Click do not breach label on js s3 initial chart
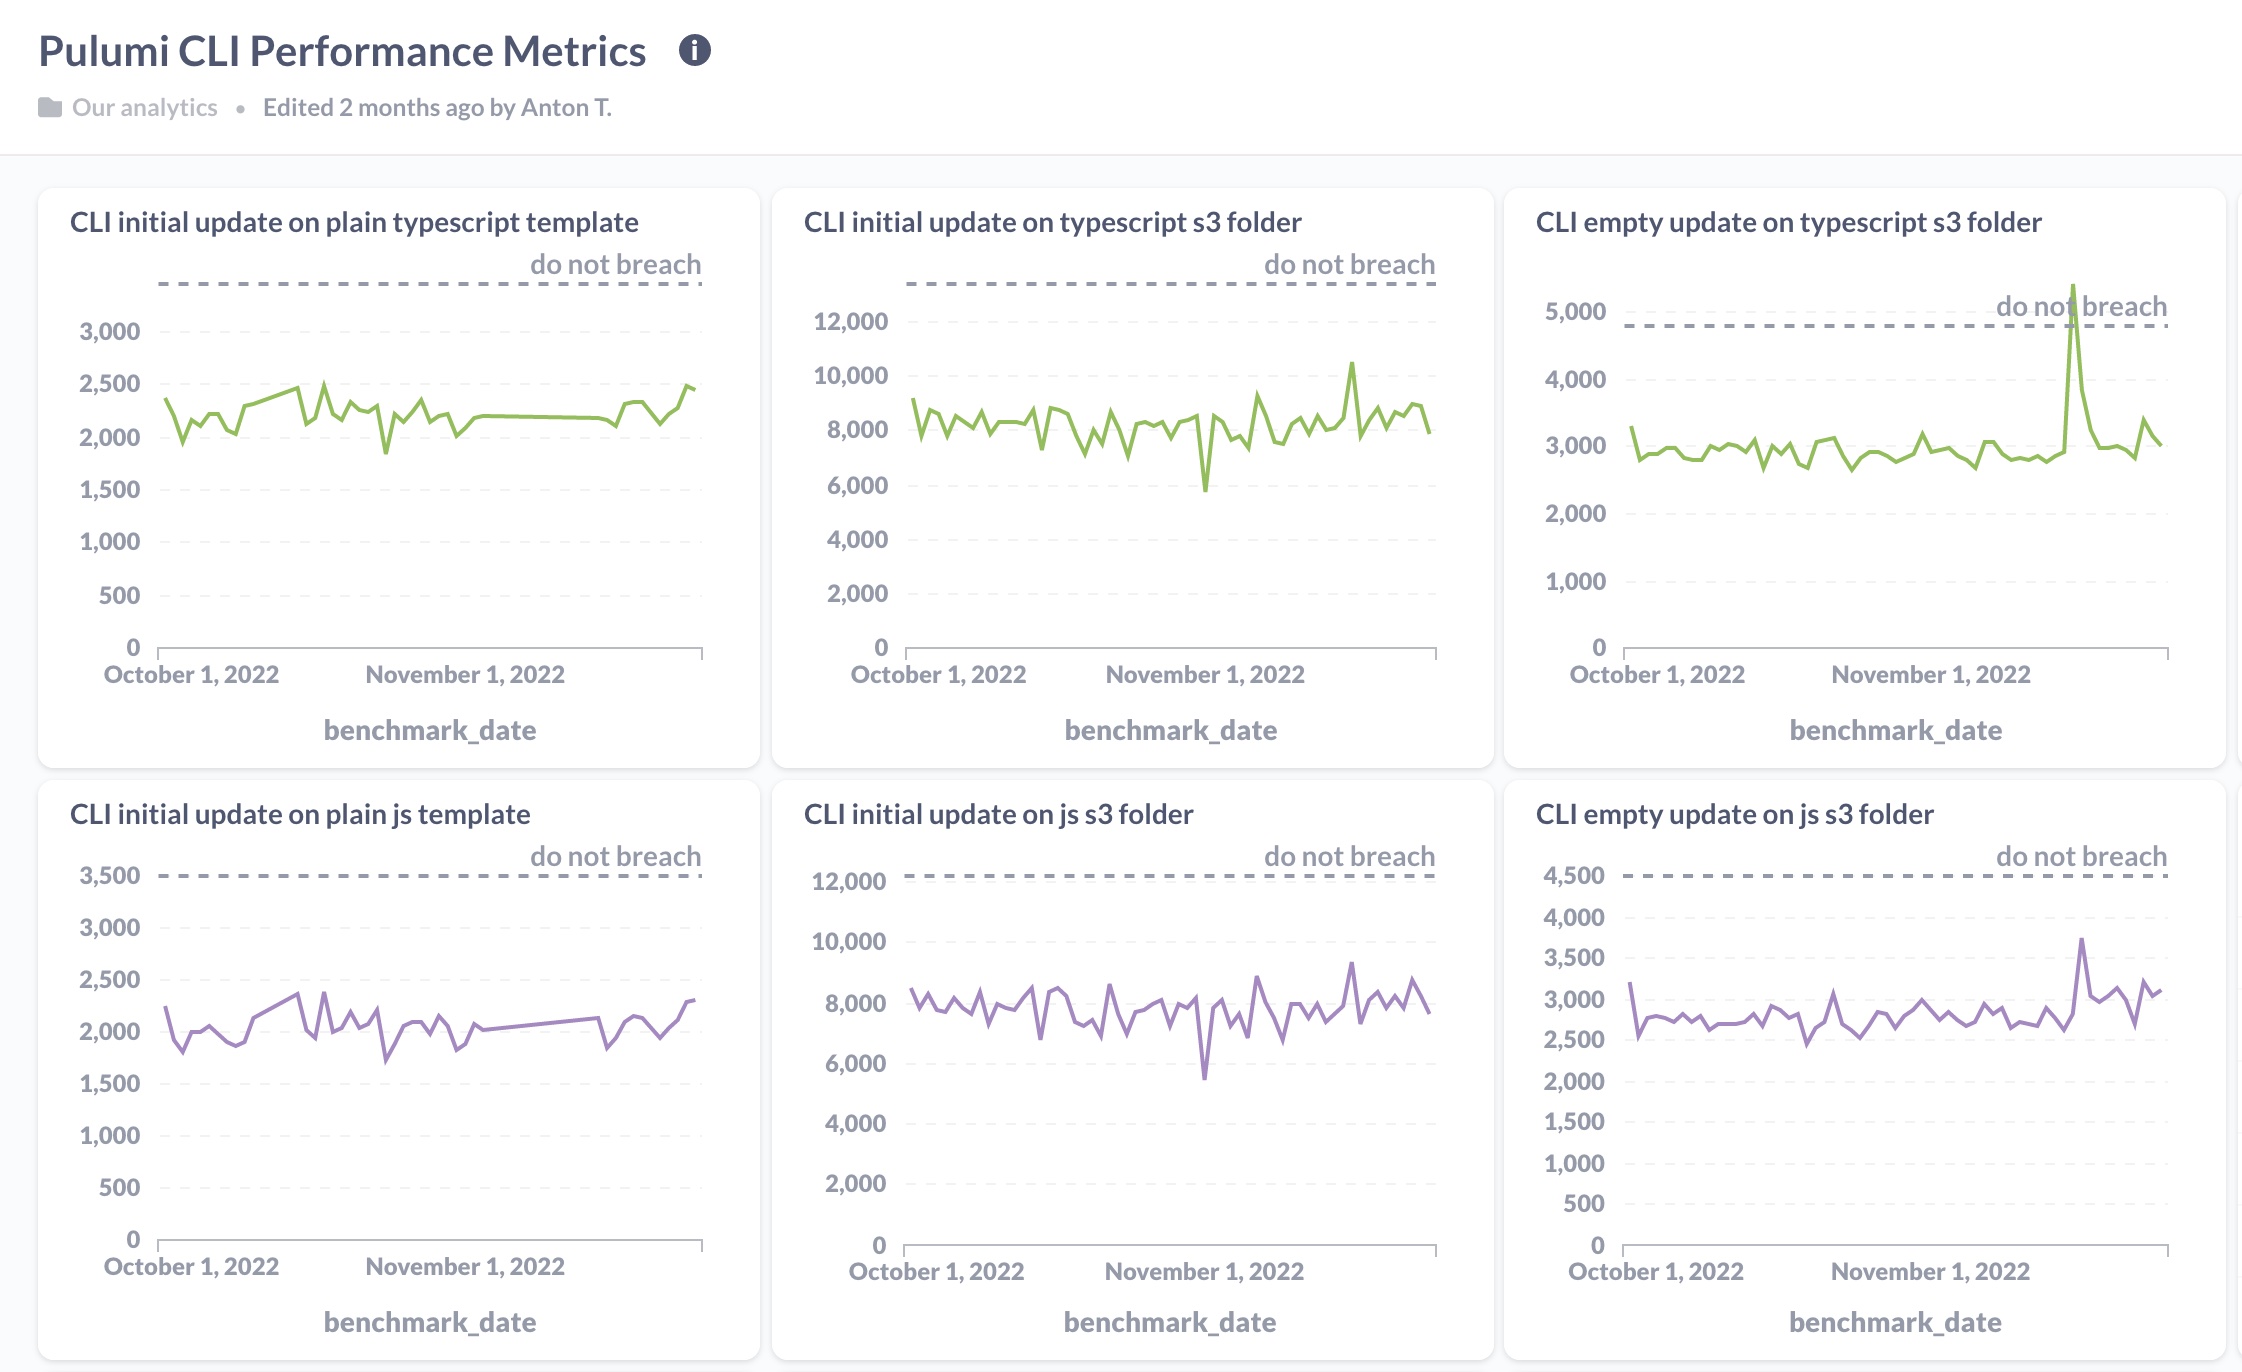2242x1372 pixels. pyautogui.click(x=1349, y=856)
